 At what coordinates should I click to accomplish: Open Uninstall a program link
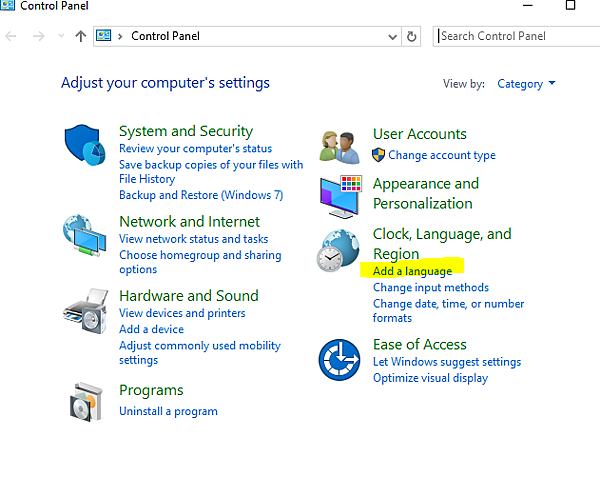click(168, 411)
